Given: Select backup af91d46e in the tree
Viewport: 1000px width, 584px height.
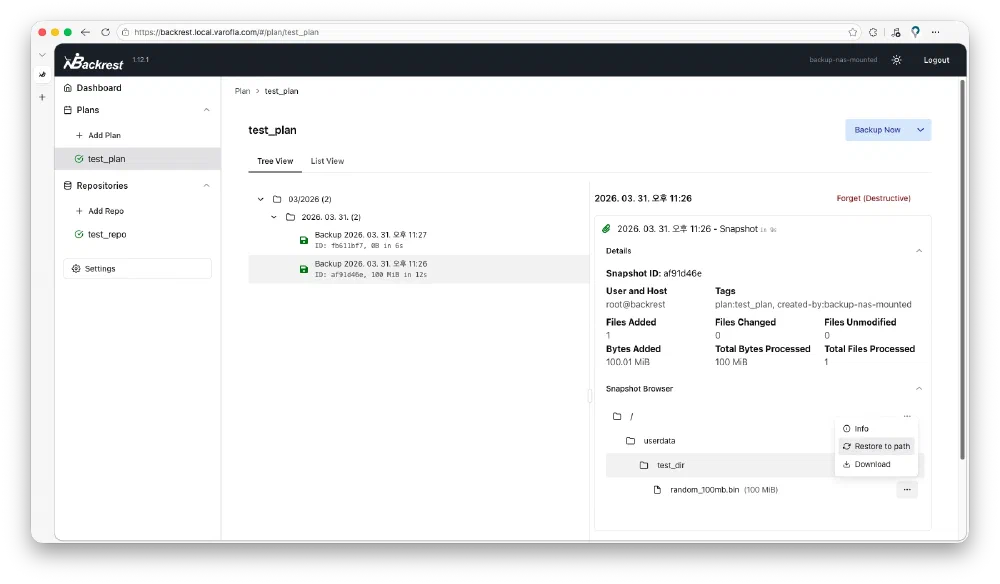Looking at the screenshot, I should pos(370,269).
